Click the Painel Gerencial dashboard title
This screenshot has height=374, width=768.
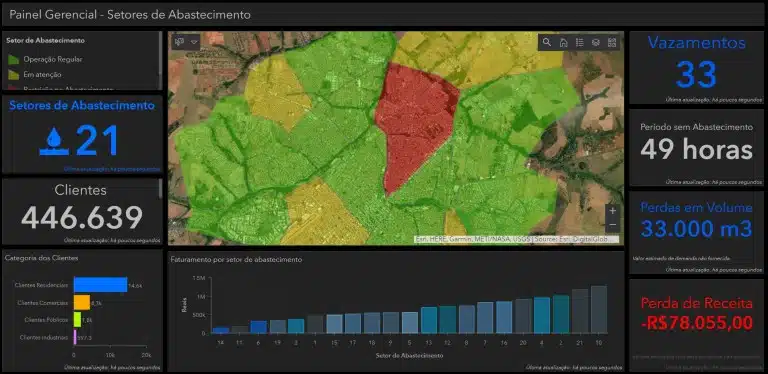click(x=130, y=15)
